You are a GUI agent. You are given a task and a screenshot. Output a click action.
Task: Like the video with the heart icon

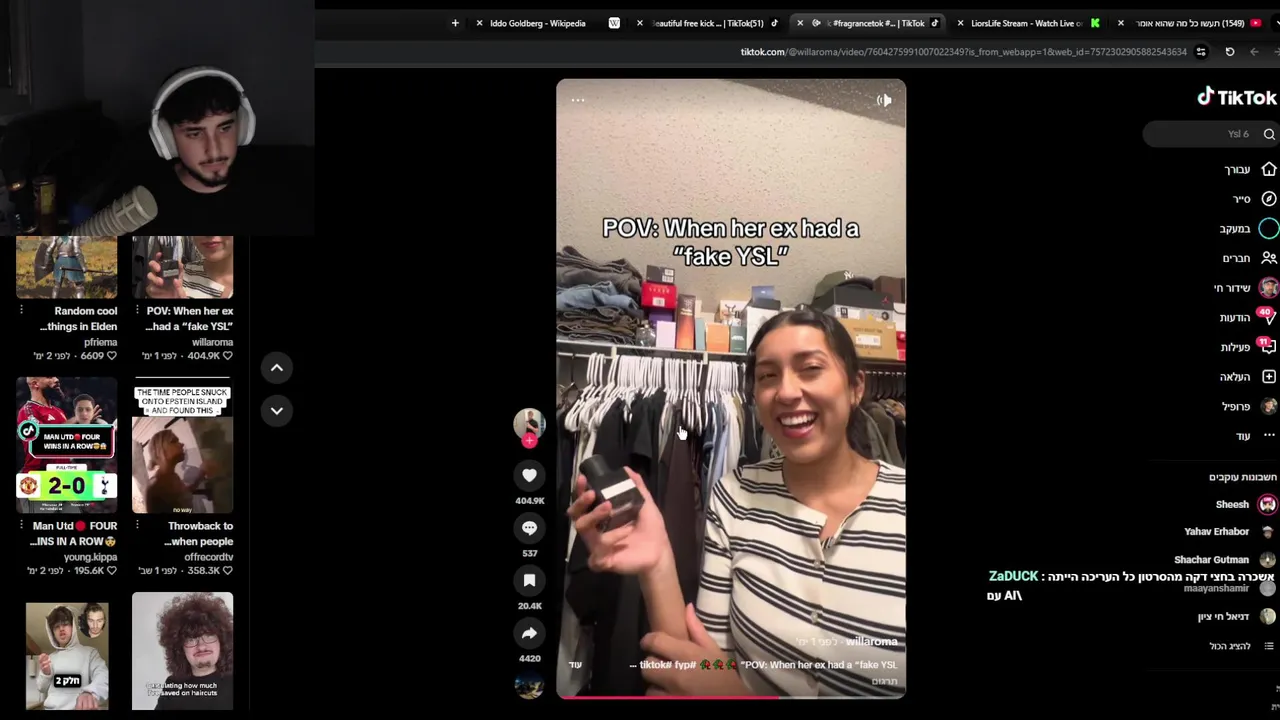529,476
